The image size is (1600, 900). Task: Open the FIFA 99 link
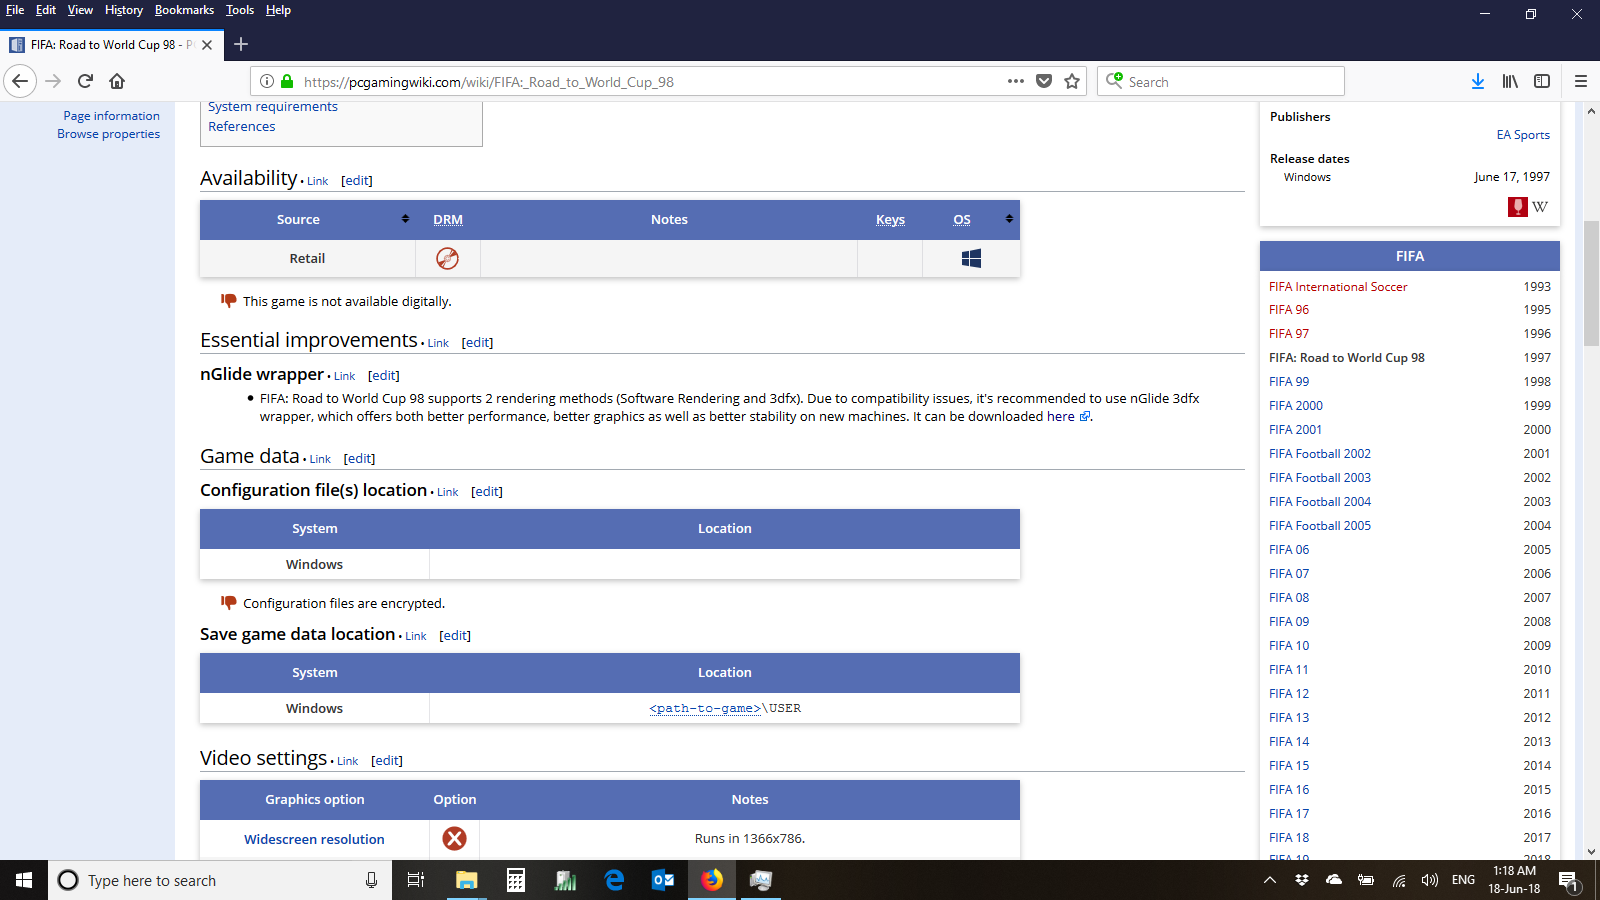click(x=1289, y=382)
